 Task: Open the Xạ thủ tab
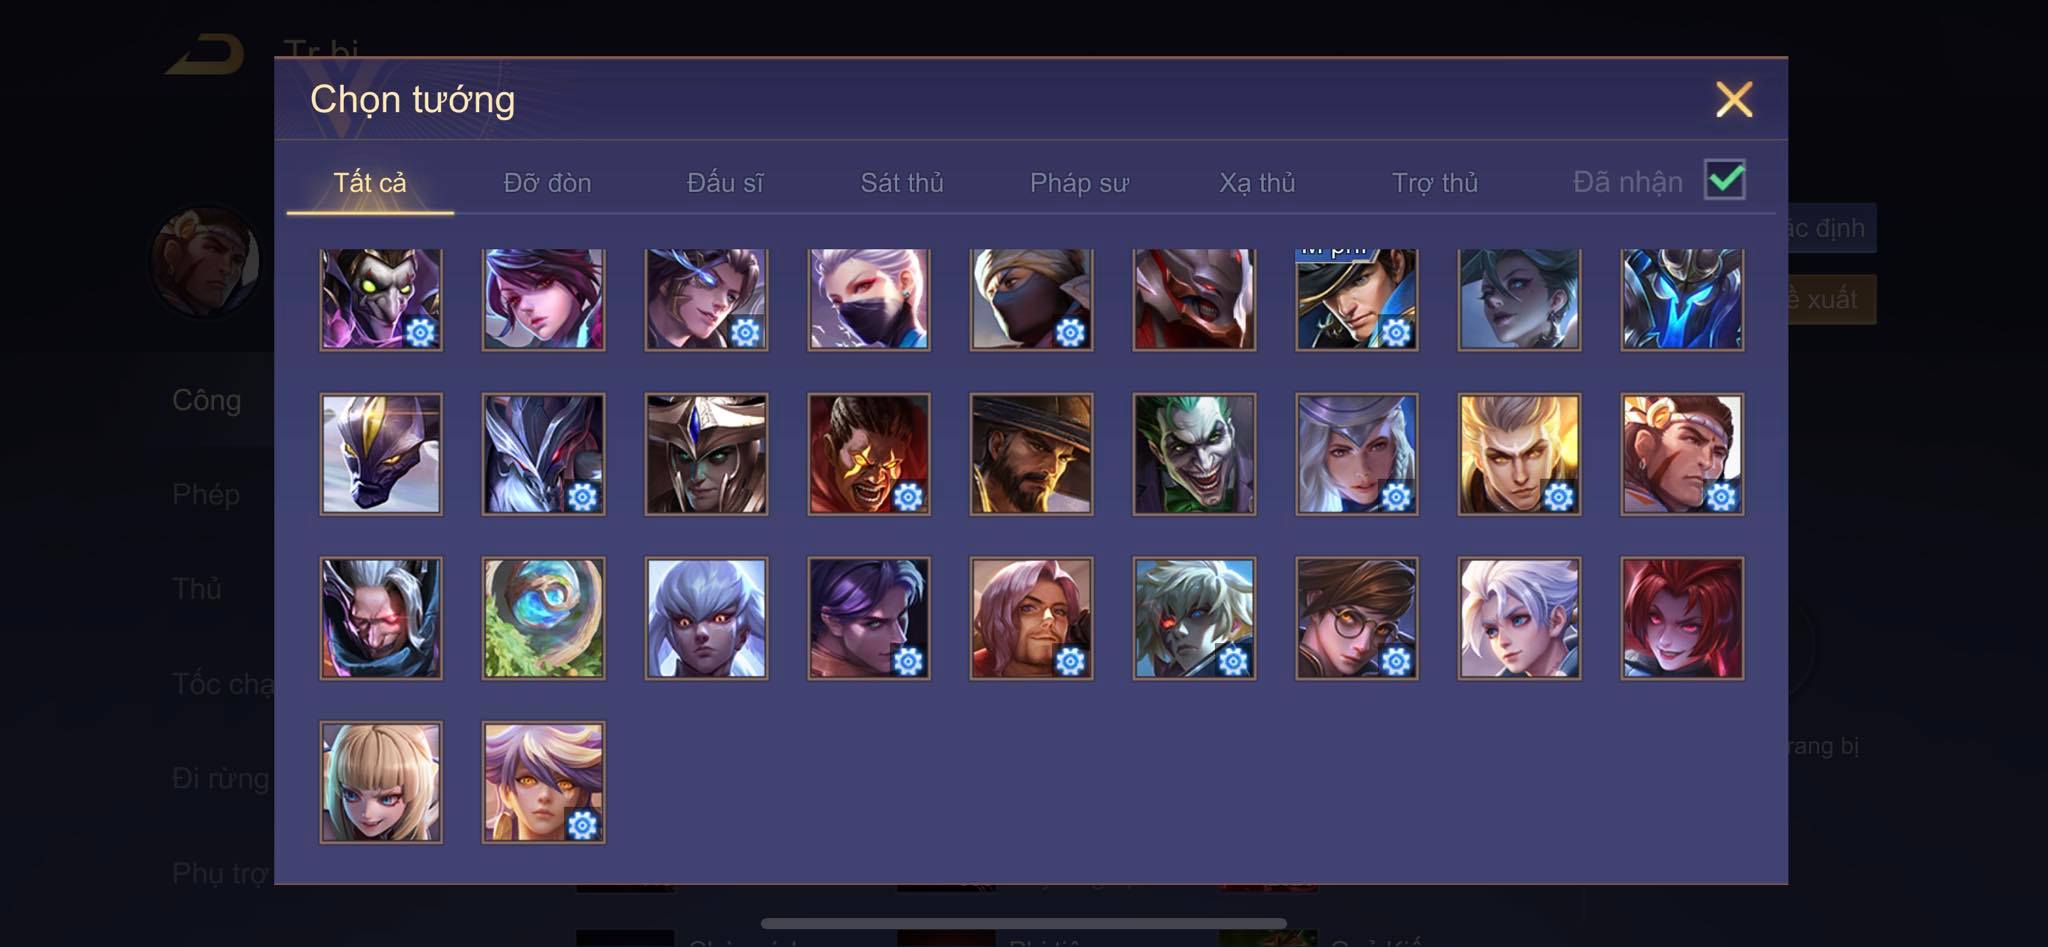pos(1257,183)
